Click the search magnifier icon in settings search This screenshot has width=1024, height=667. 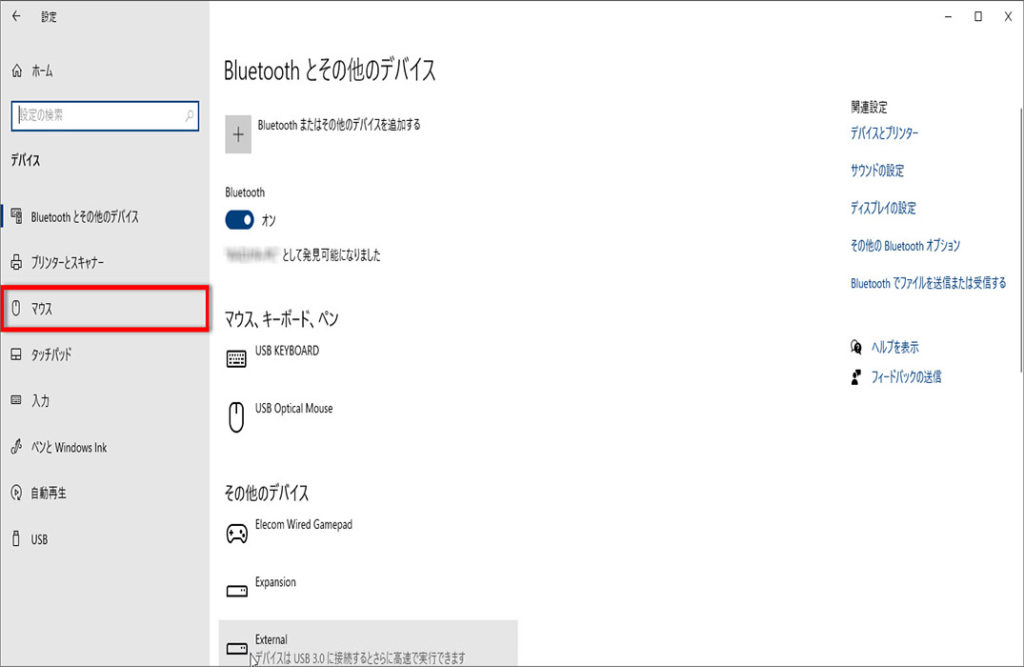(x=189, y=116)
